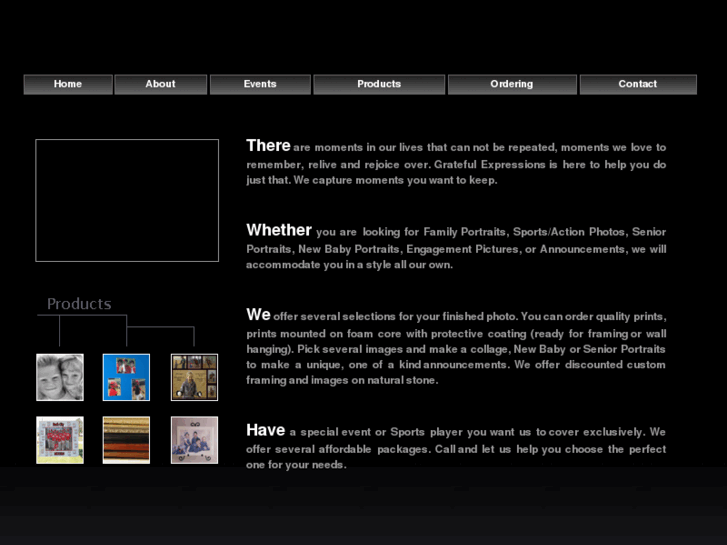Open black-and-white children portrait thumbnail

point(60,377)
